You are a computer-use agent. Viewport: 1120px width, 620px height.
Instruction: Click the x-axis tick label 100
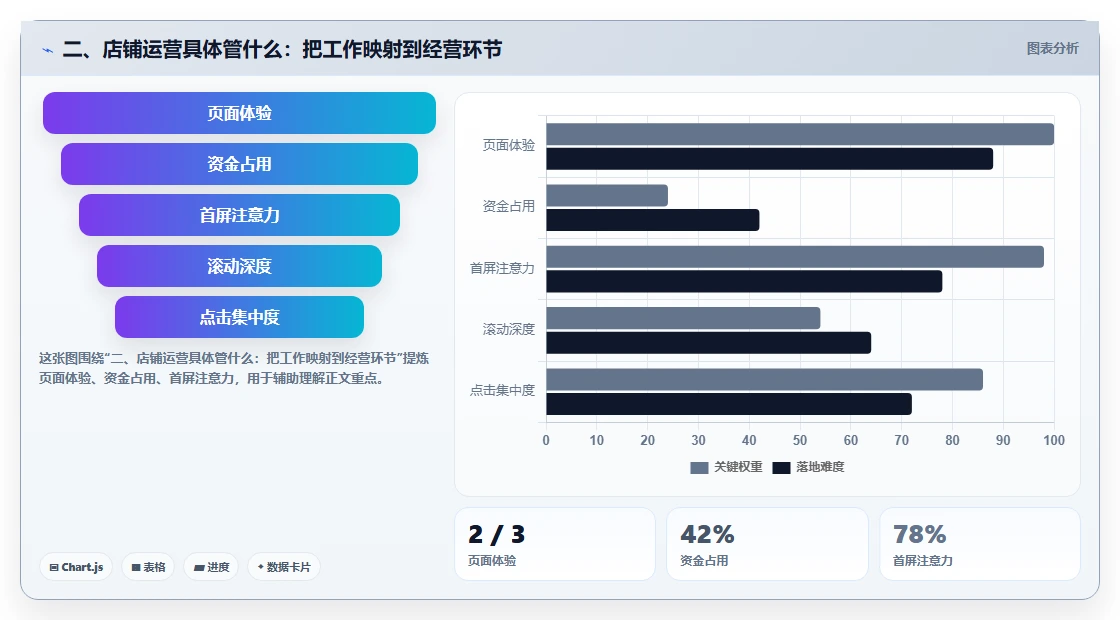coord(1054,441)
